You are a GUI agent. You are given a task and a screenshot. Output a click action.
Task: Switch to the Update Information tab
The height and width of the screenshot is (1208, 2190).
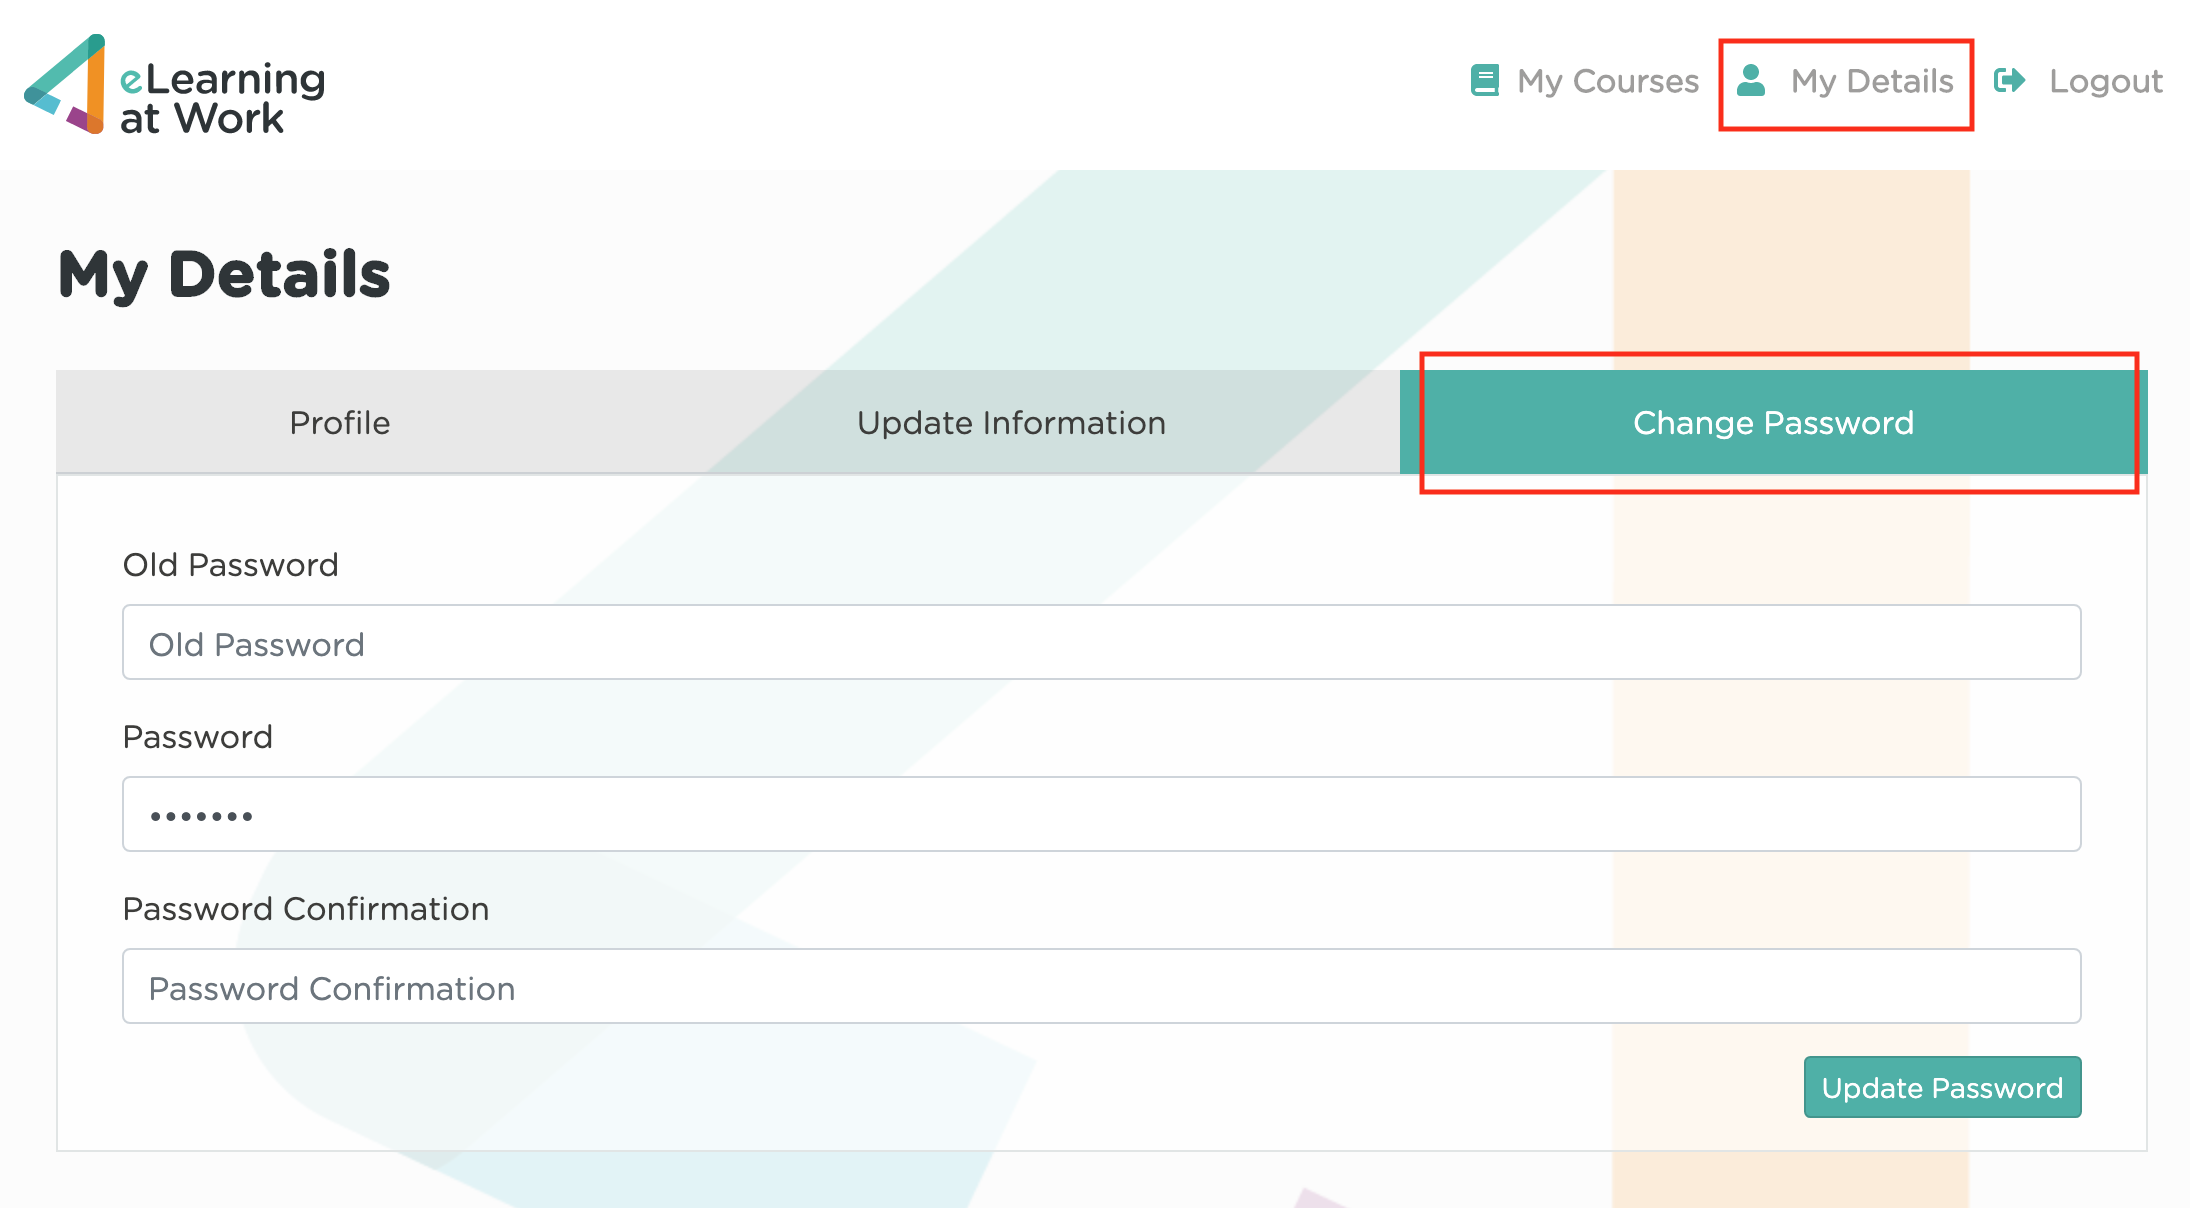click(x=1011, y=422)
